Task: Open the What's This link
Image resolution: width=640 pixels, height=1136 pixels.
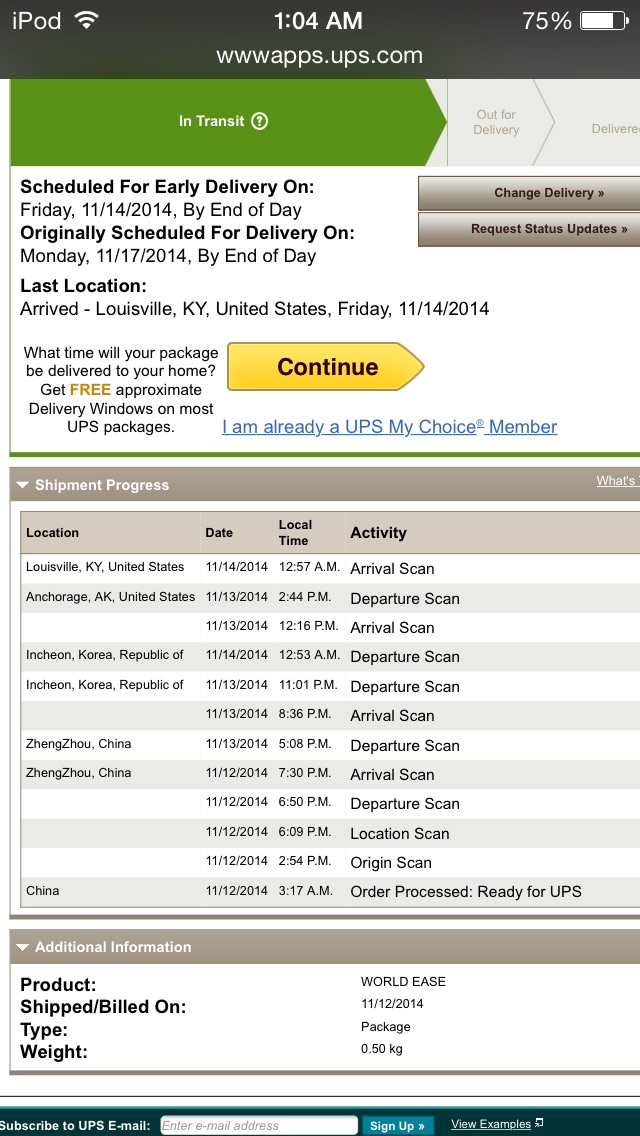Action: coord(618,481)
